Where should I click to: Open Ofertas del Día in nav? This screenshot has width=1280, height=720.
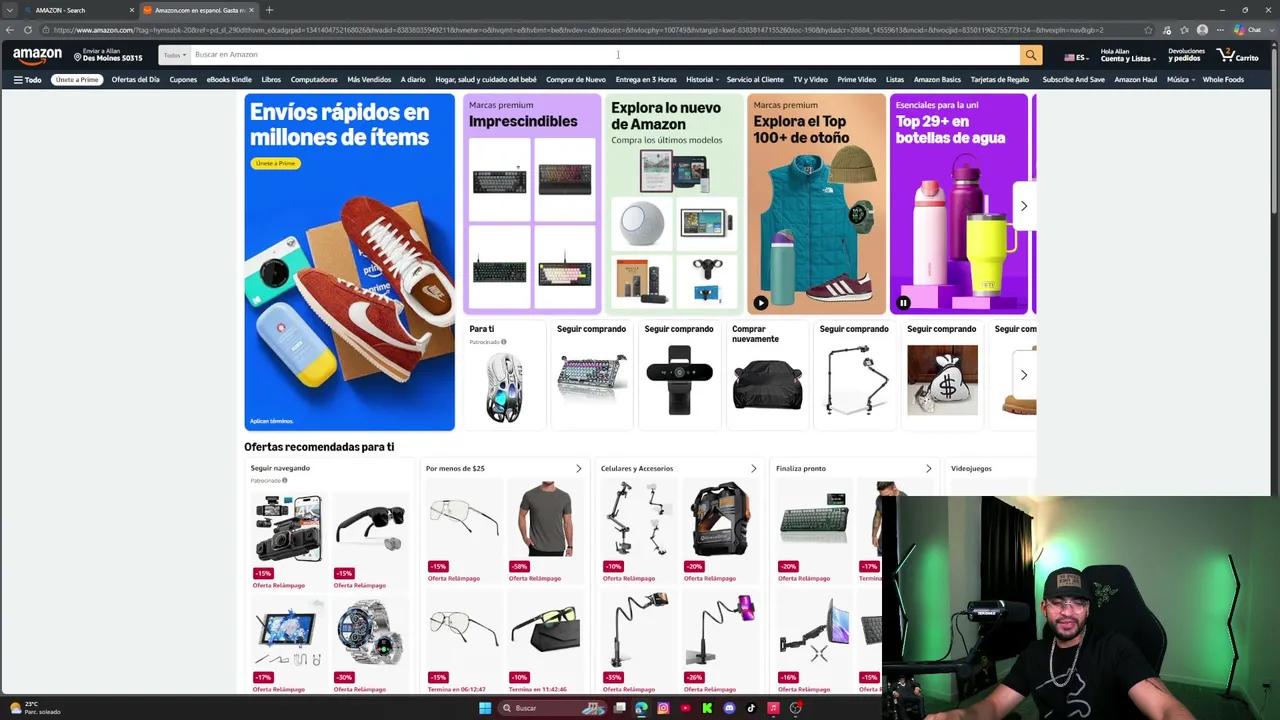pos(136,80)
